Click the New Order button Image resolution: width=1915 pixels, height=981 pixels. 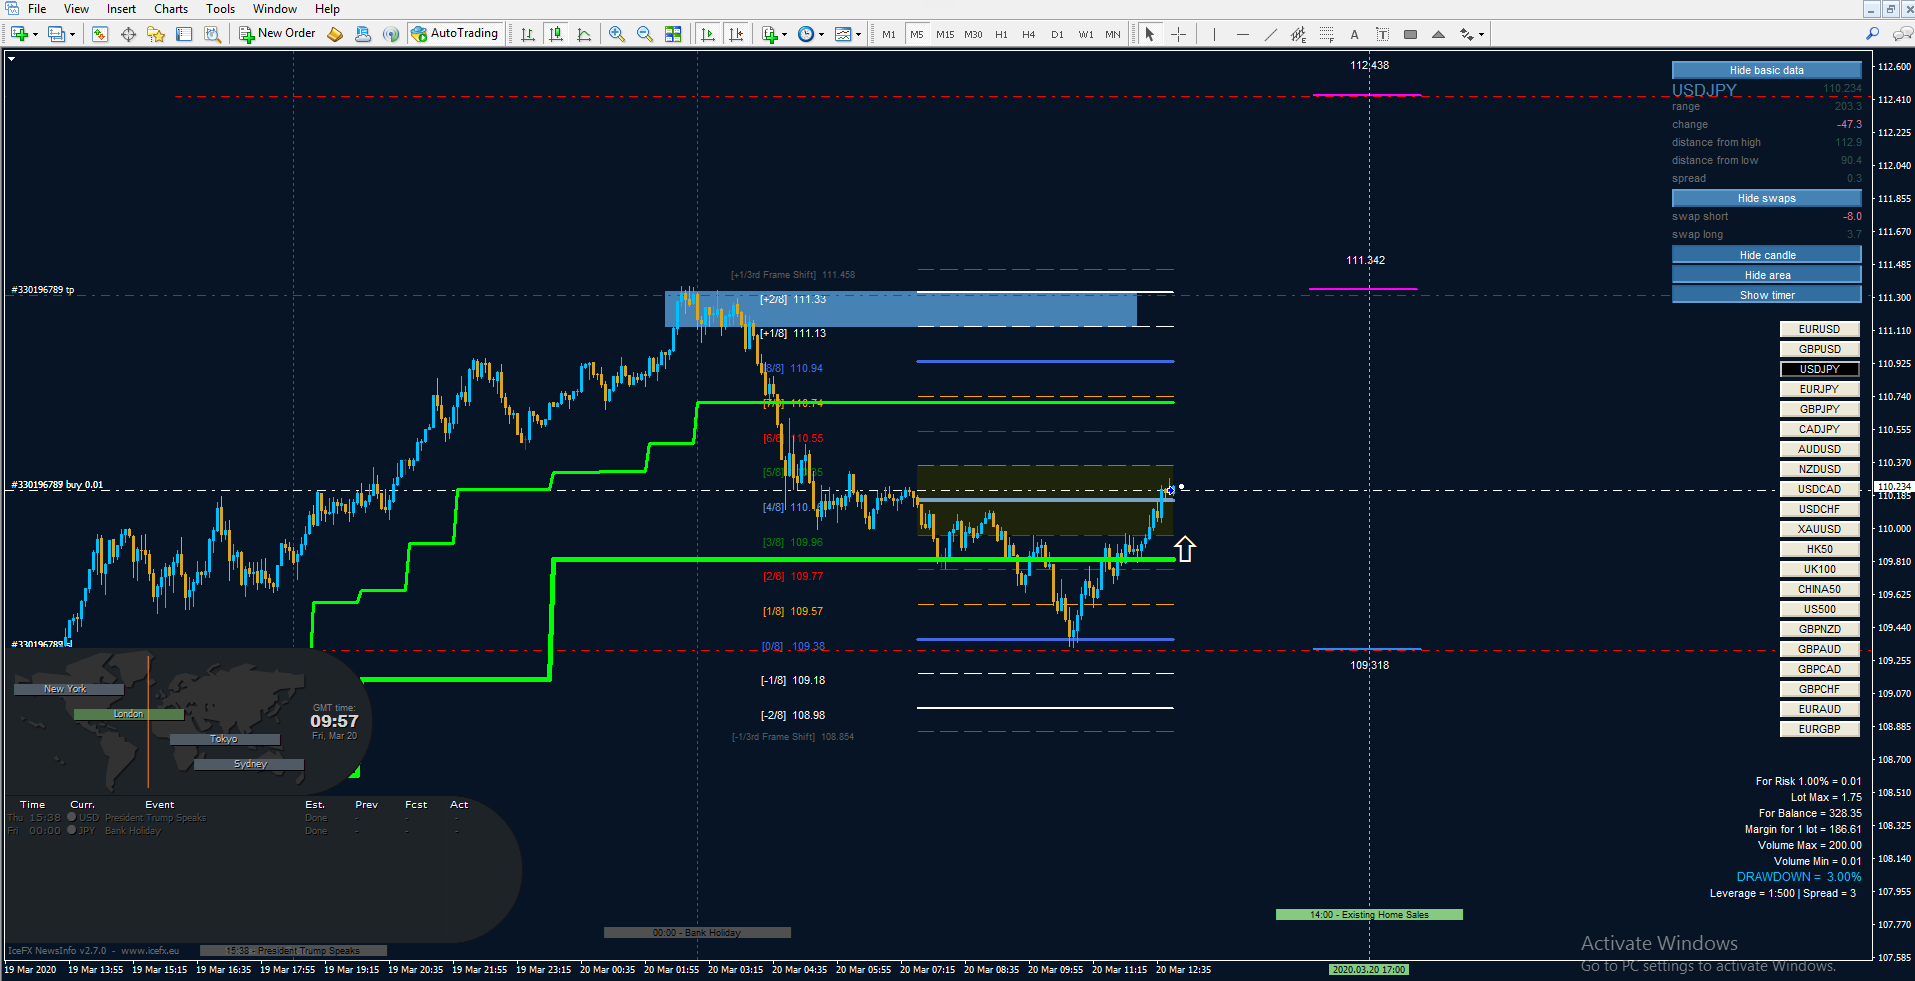pyautogui.click(x=277, y=34)
